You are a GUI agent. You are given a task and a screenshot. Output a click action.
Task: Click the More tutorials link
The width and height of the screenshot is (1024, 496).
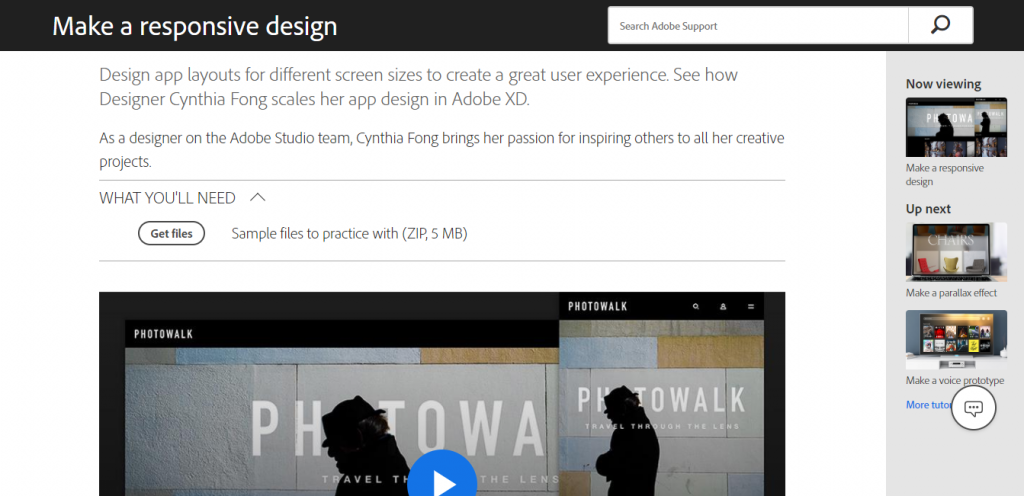pos(929,405)
